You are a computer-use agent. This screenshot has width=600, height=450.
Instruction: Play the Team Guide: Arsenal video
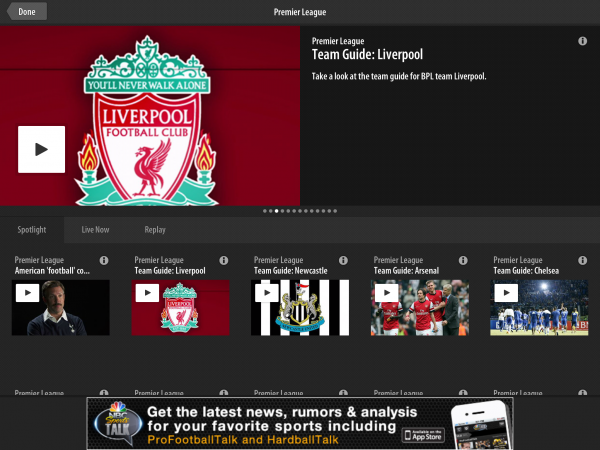coord(386,293)
